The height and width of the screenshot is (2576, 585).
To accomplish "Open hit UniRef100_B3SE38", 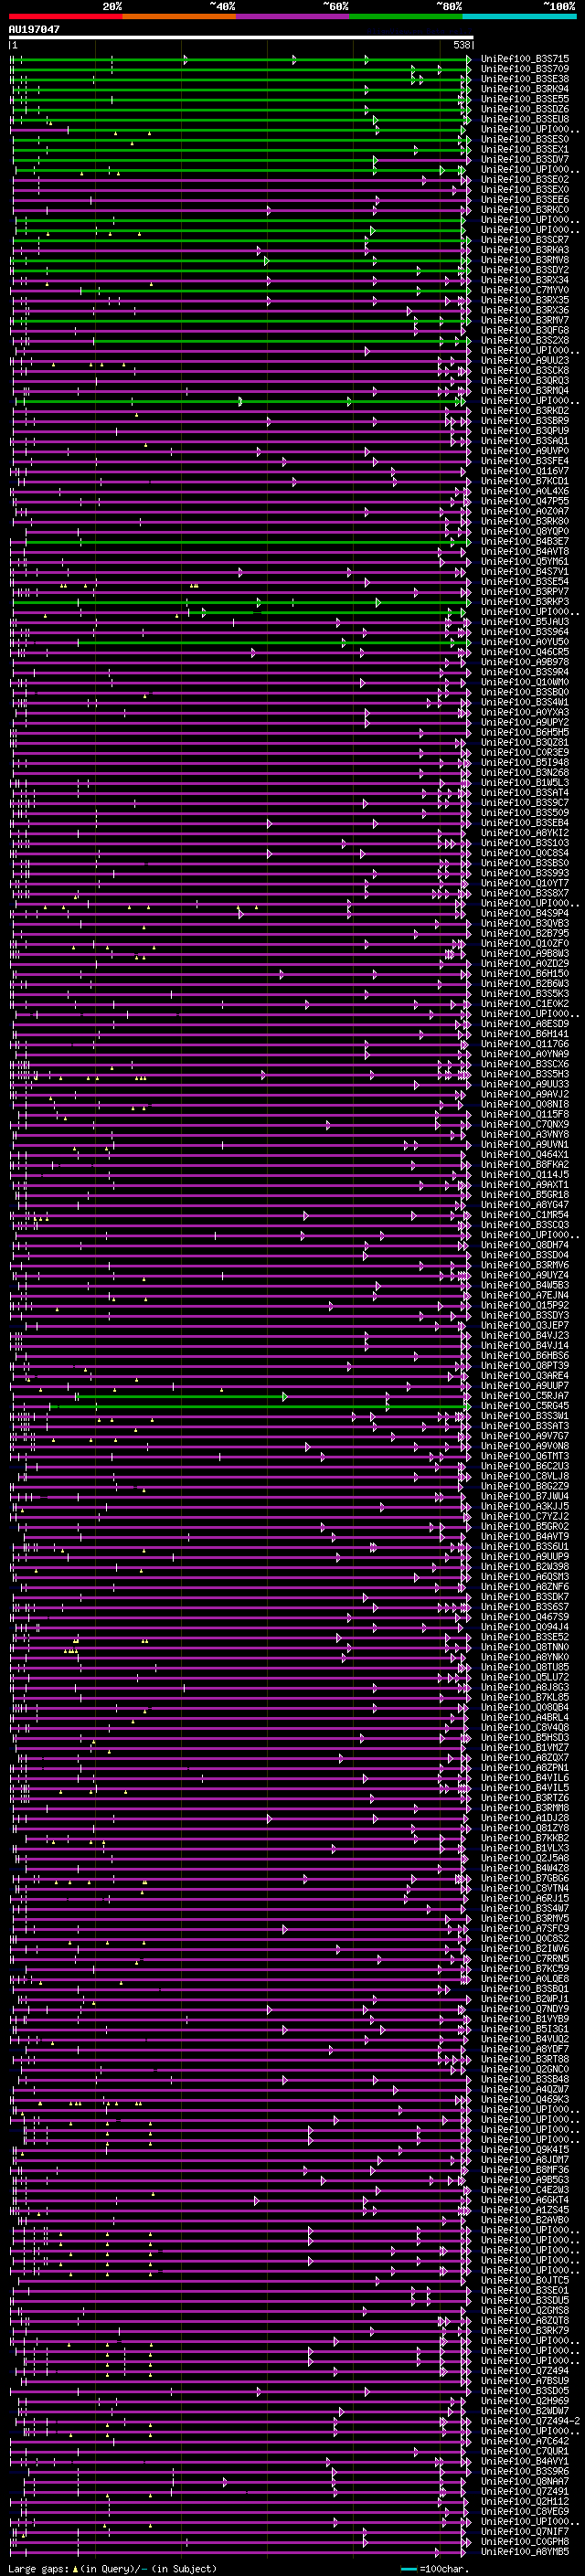I will (x=525, y=79).
